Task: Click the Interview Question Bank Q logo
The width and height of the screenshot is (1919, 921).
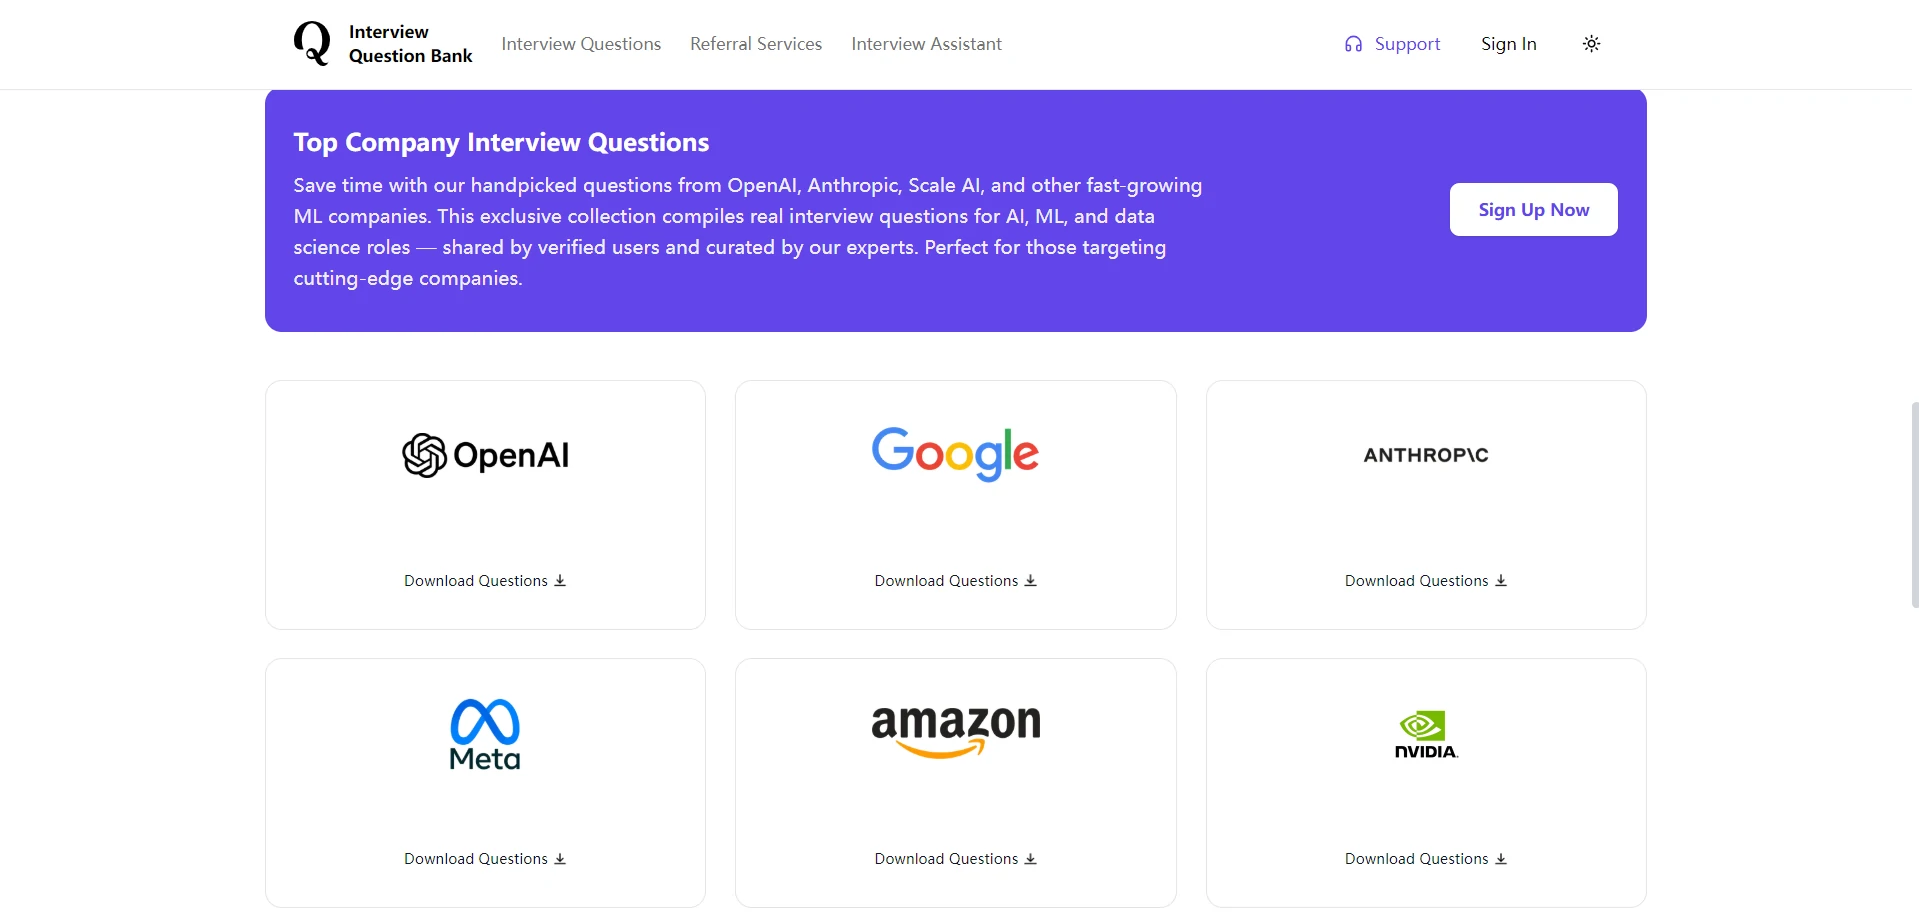Action: [312, 44]
